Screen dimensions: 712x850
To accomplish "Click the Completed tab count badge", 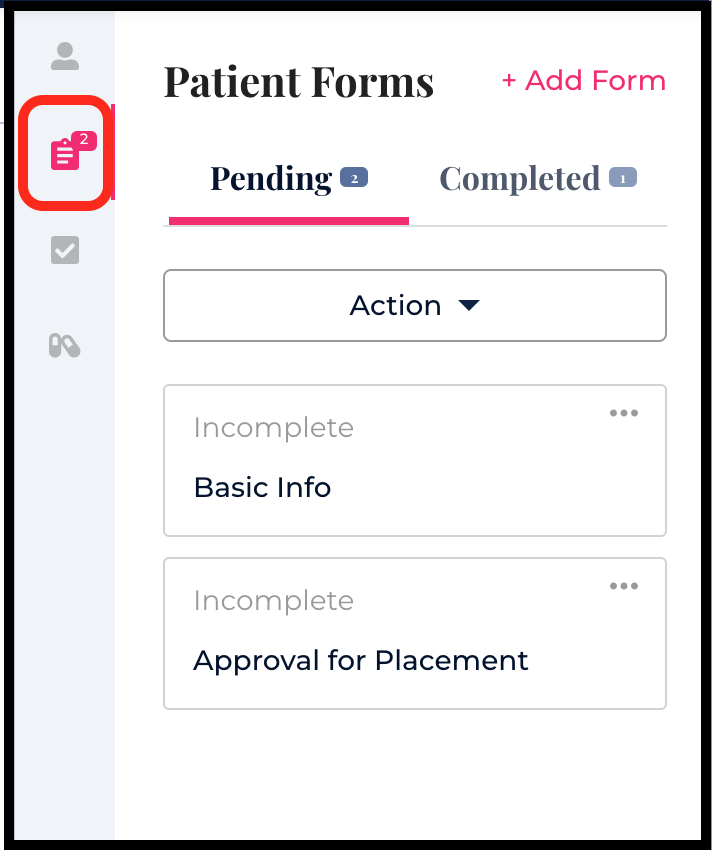I will tap(622, 179).
